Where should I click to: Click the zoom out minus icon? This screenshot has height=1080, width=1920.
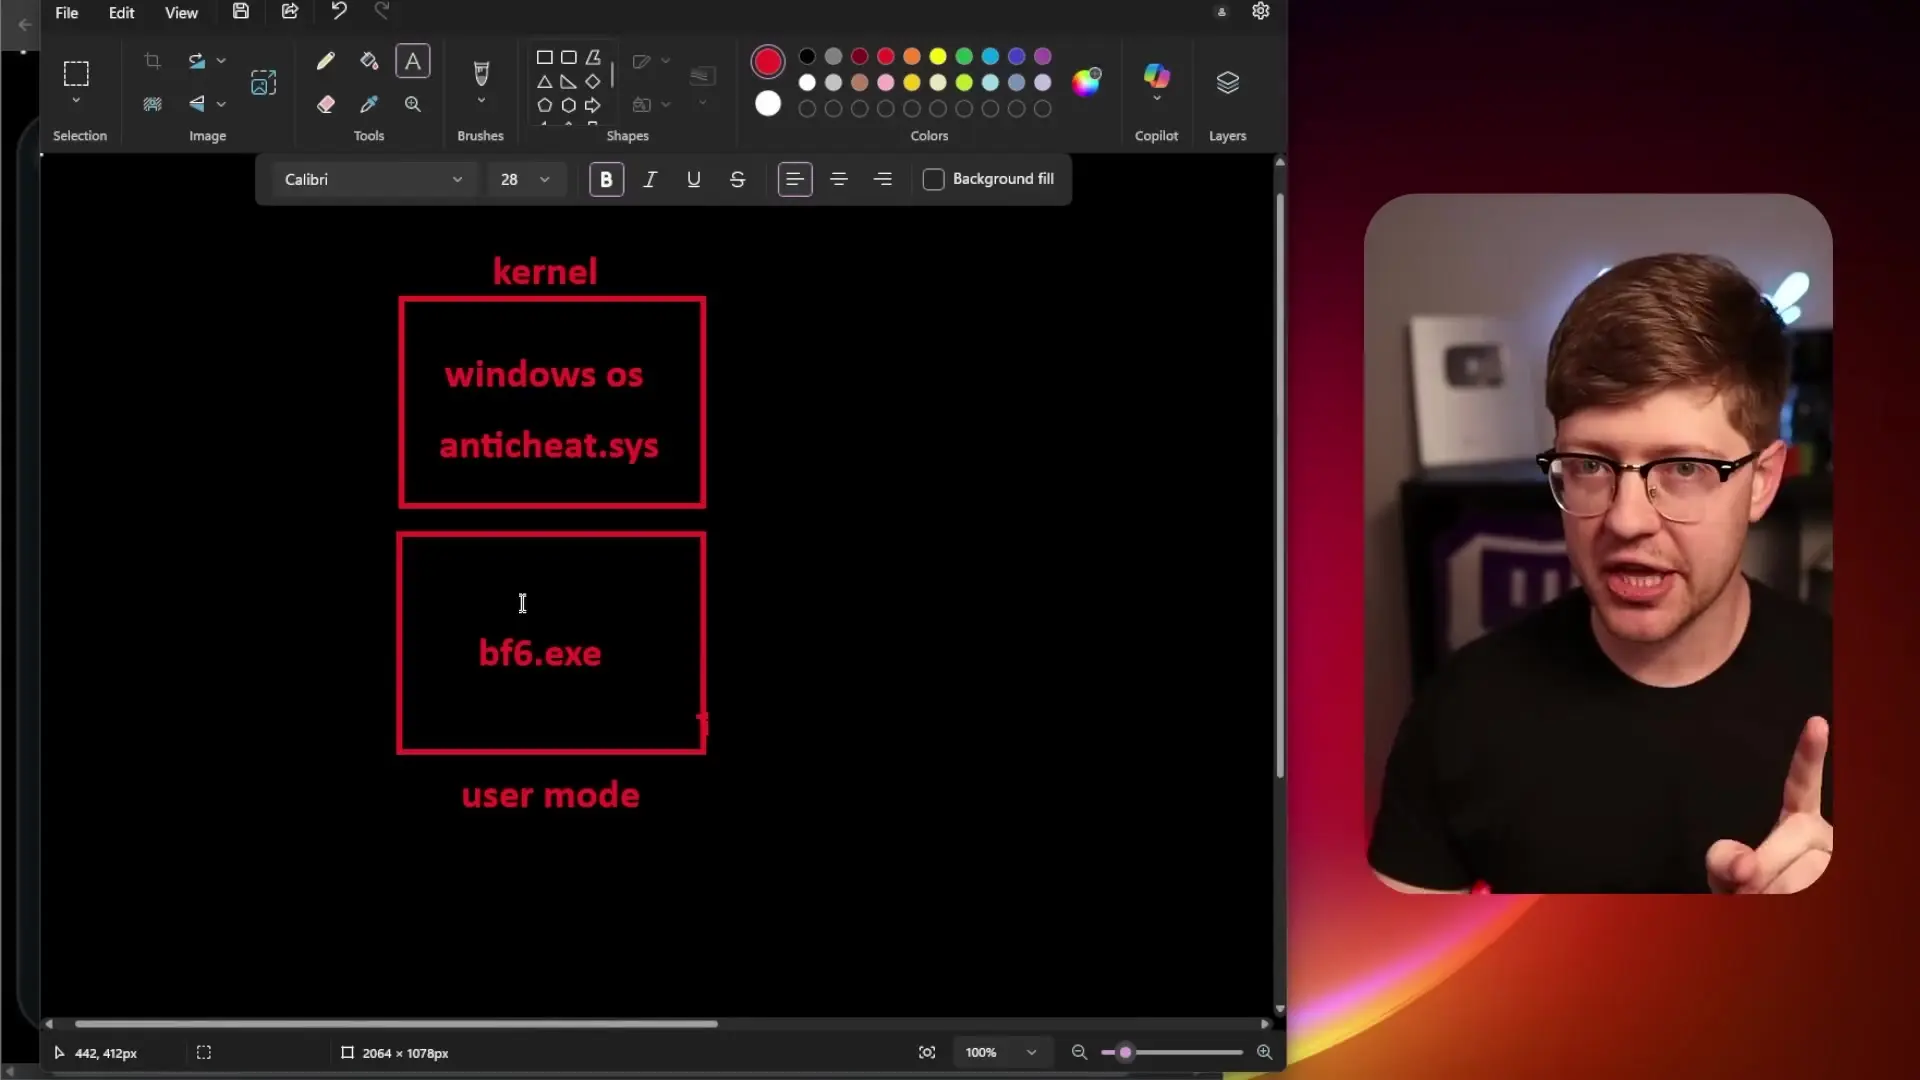point(1079,1052)
